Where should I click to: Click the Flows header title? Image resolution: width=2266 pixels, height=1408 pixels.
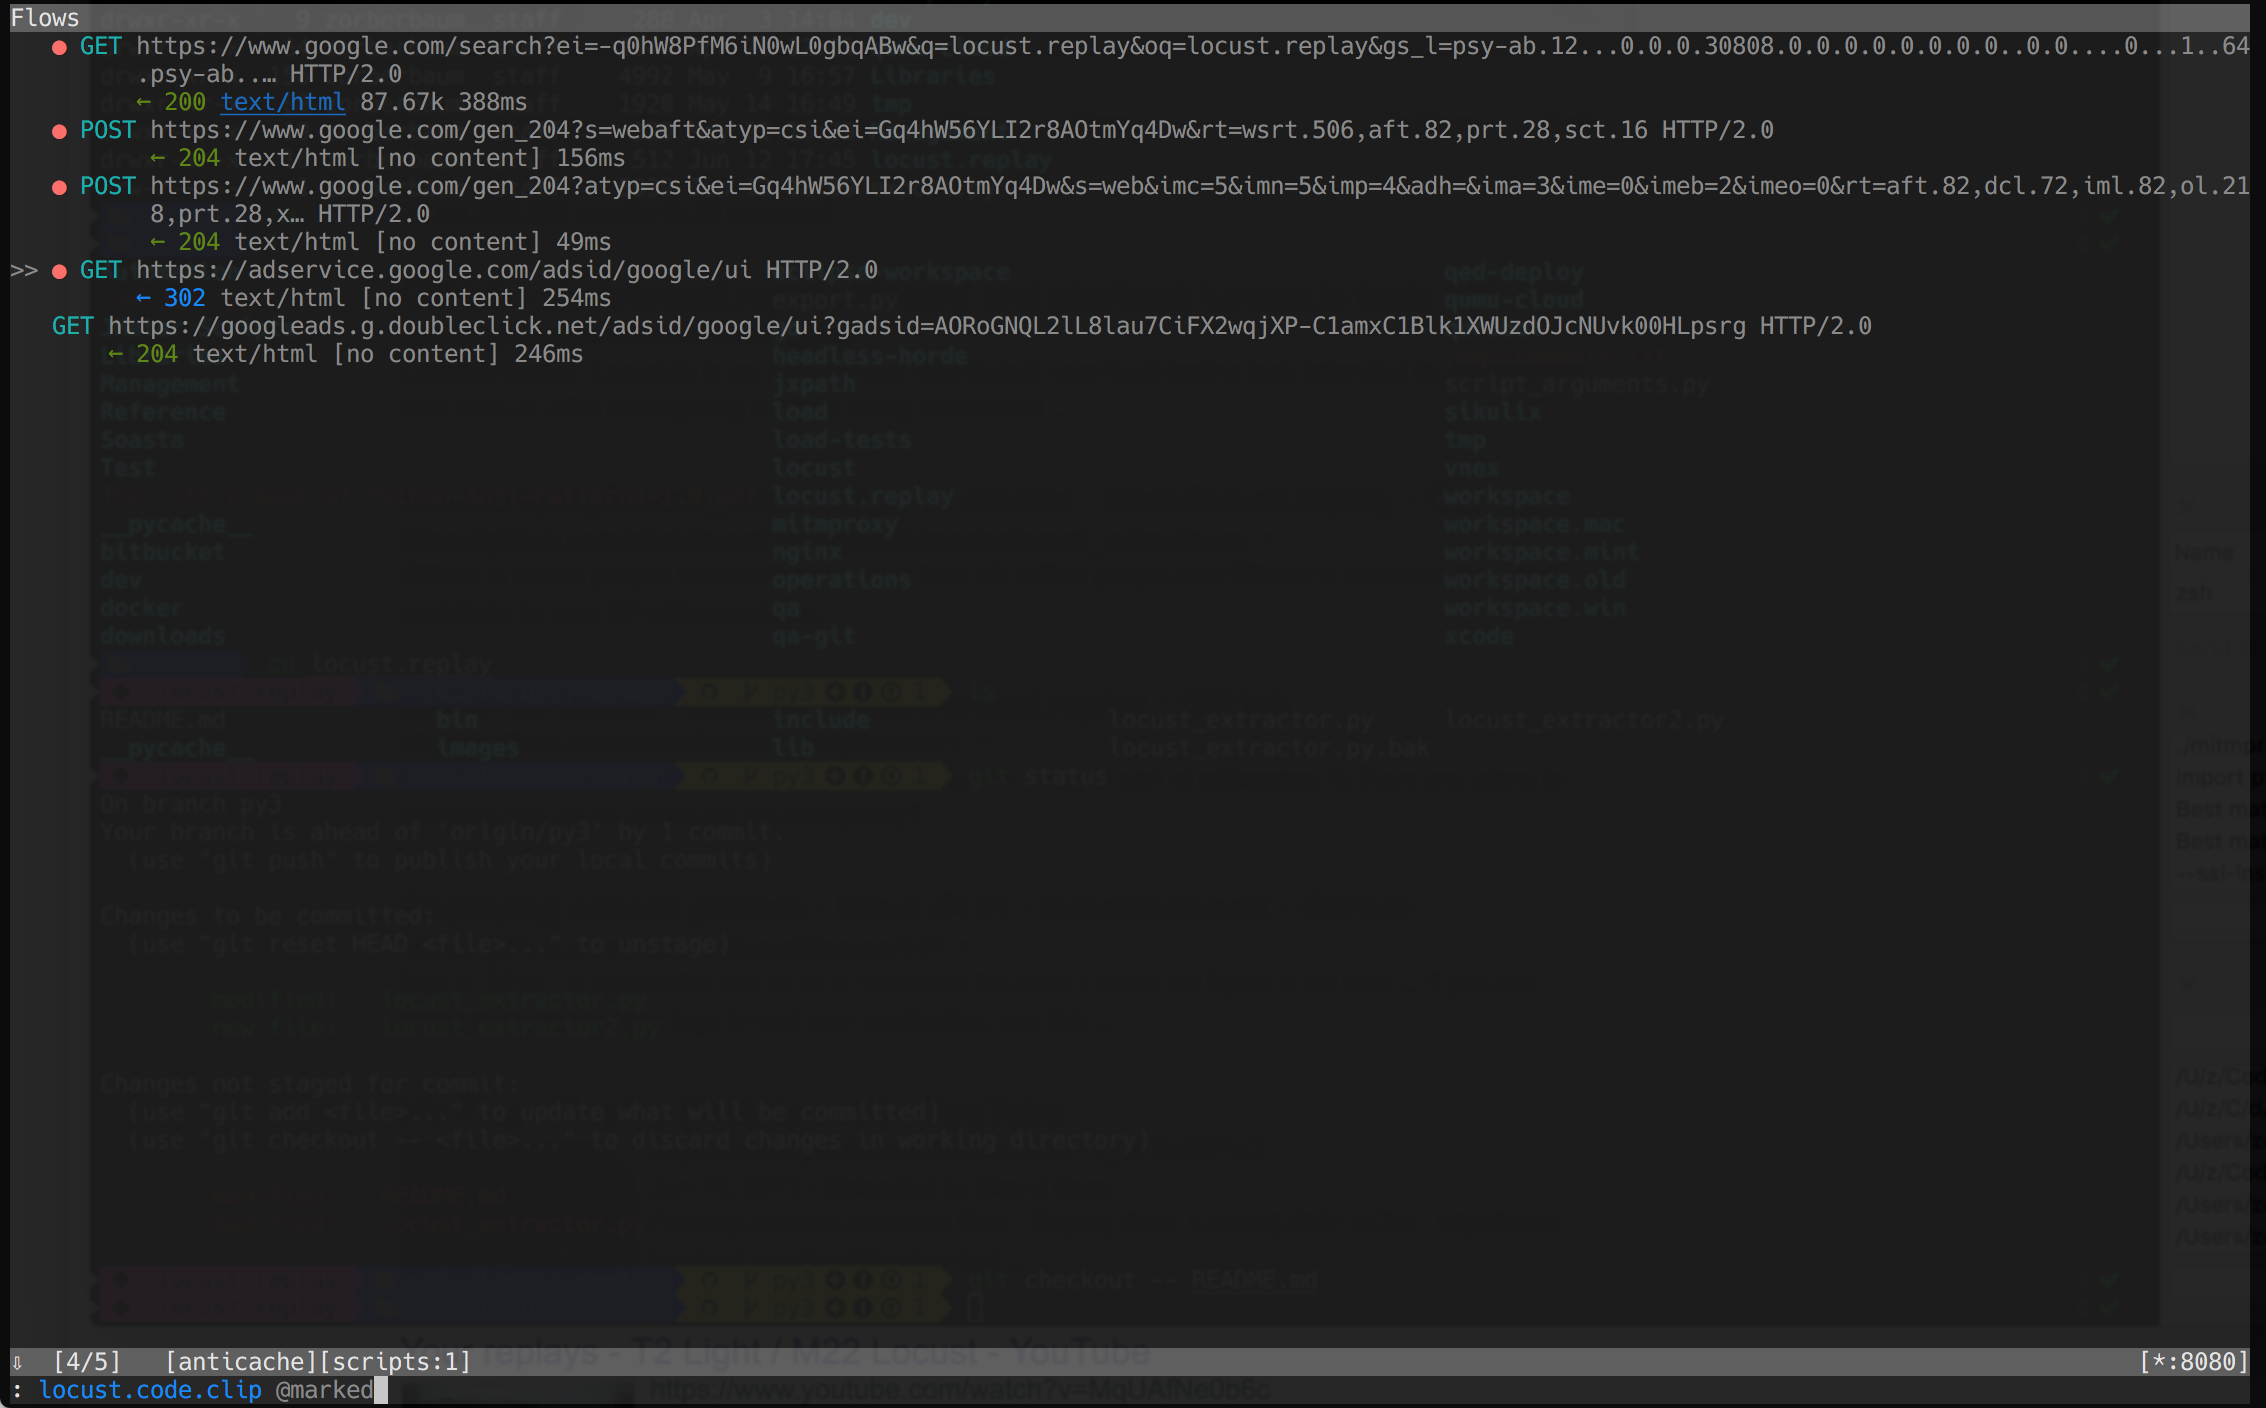[45, 18]
